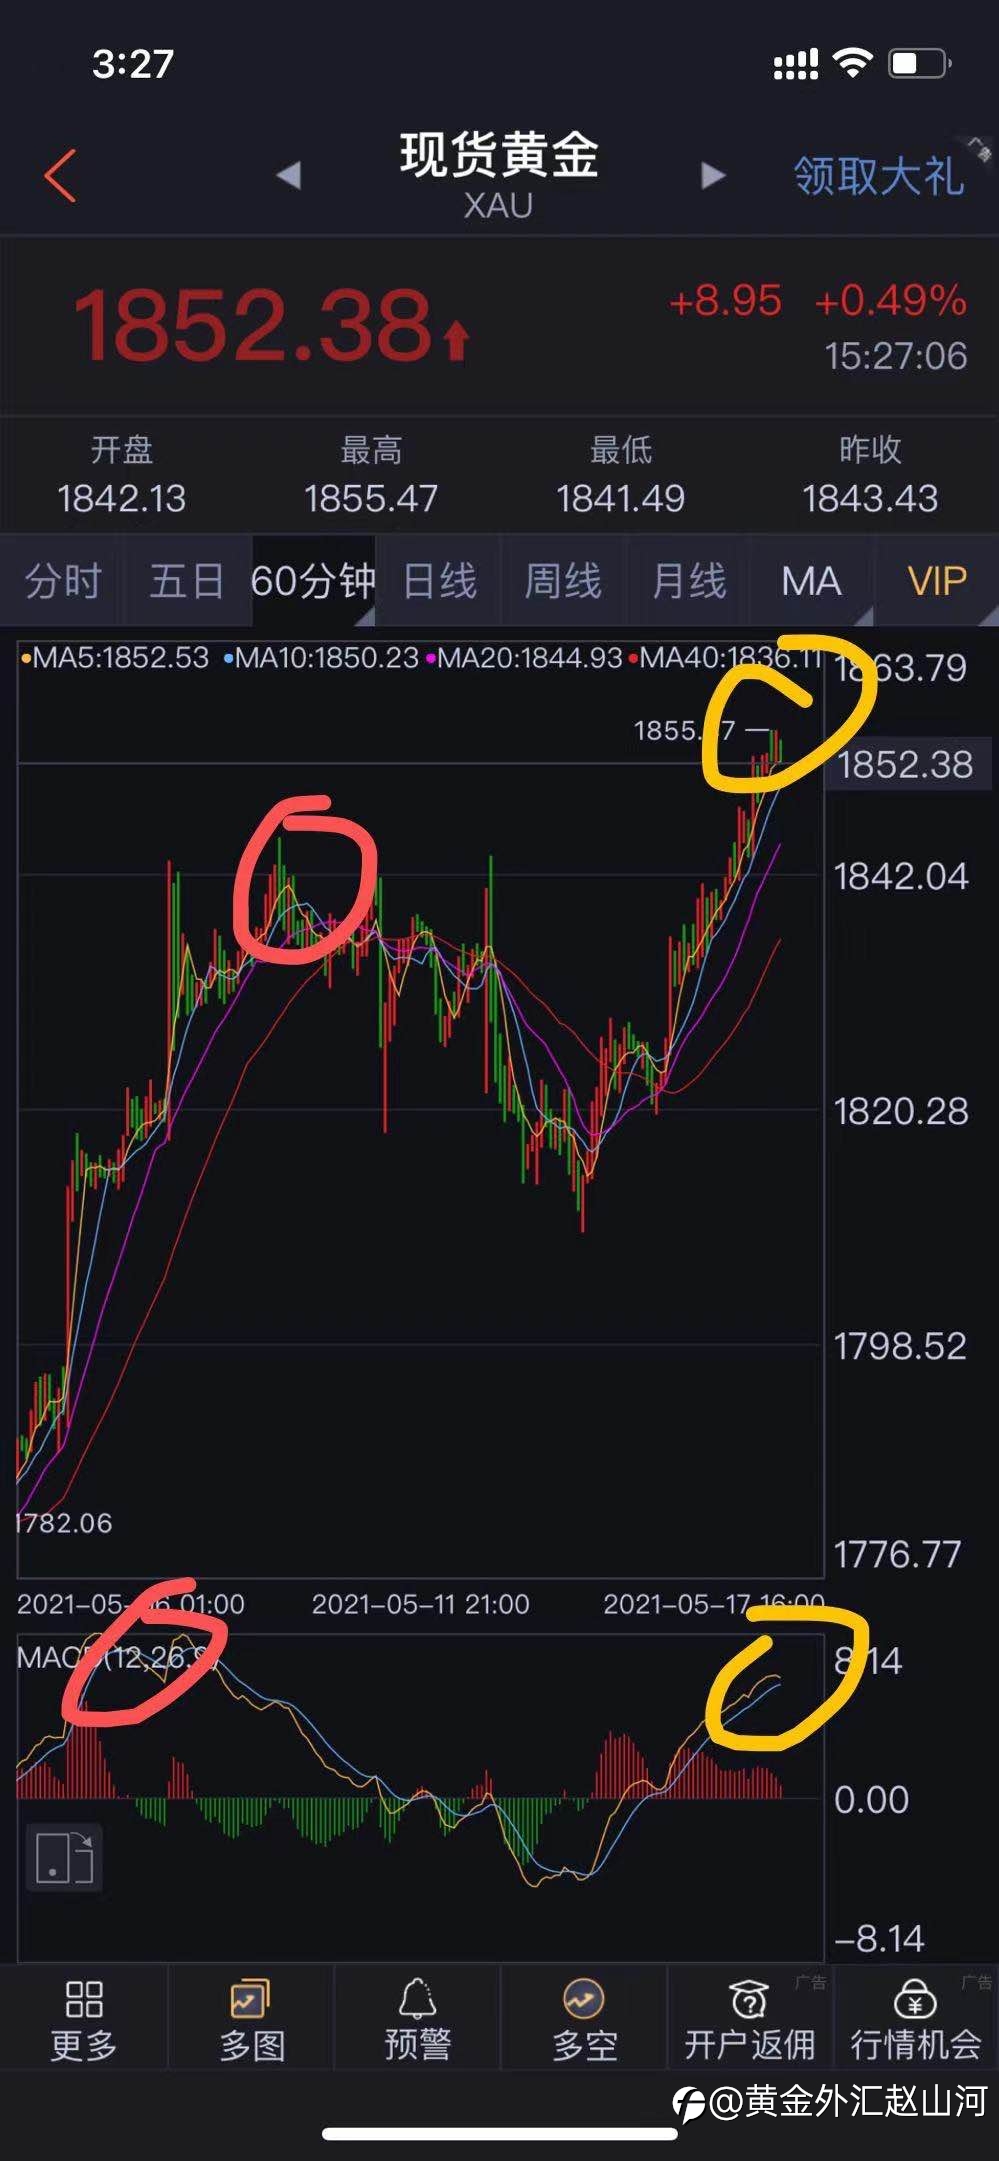Screen dimensions: 999x2161
Task: Open the VIP option
Action: (x=937, y=581)
